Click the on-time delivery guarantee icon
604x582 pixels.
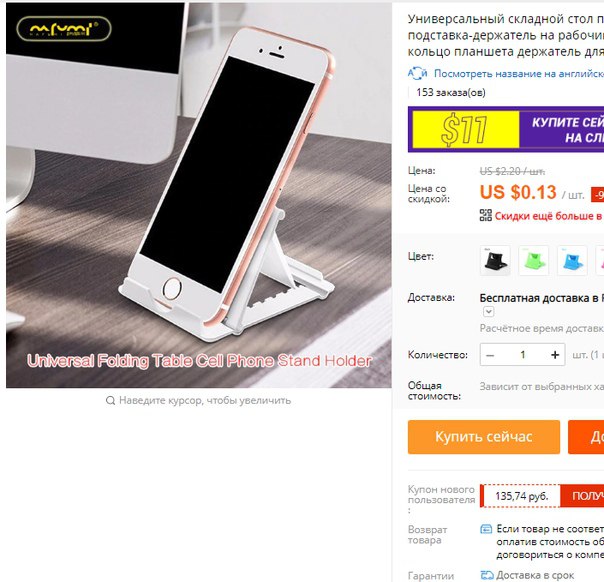[x=487, y=575]
